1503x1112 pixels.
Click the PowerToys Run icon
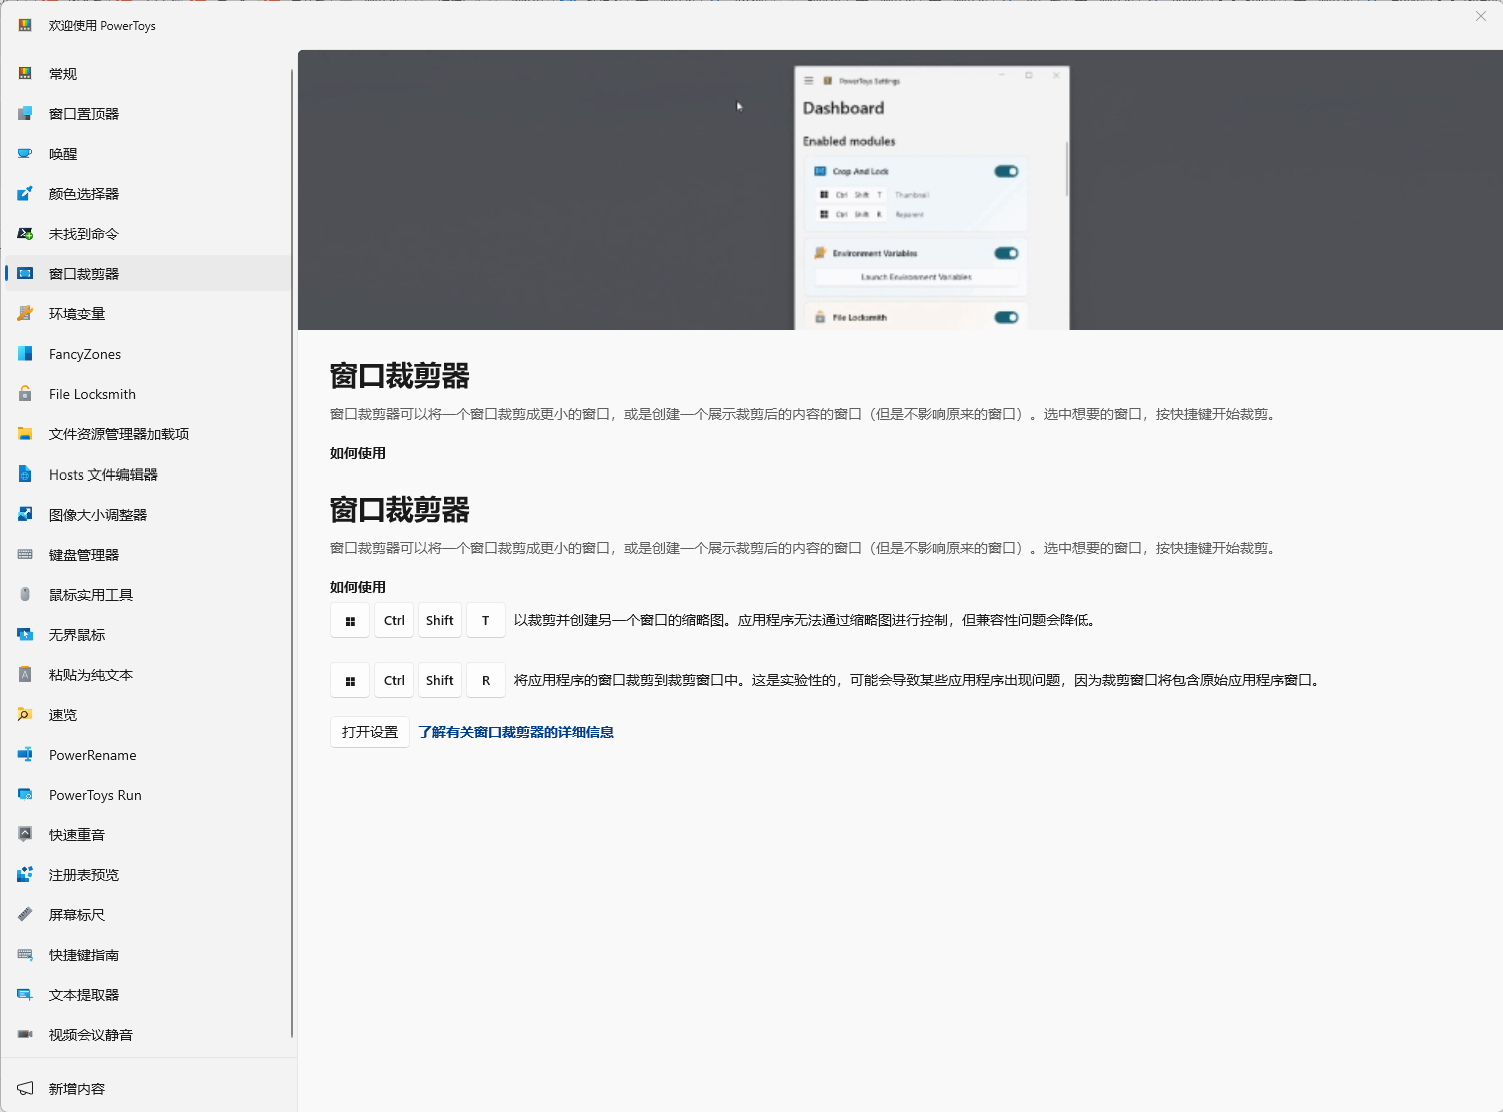[25, 794]
